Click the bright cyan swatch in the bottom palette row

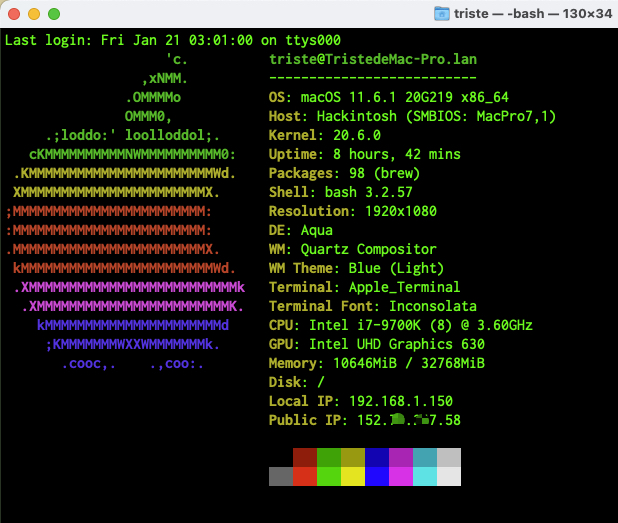425,476
